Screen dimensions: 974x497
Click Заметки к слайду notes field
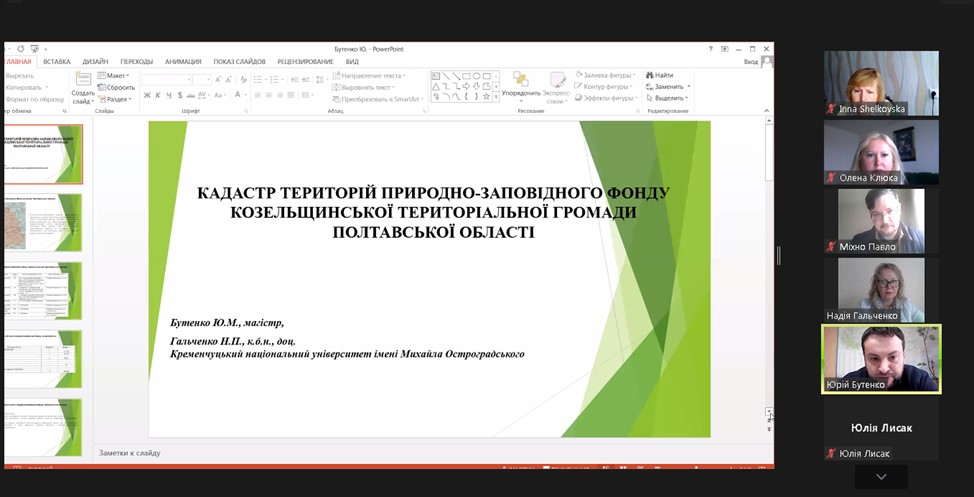(x=129, y=453)
